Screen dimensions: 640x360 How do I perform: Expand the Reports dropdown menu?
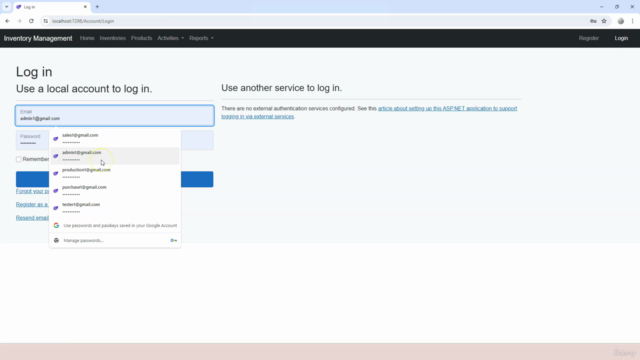[201, 38]
